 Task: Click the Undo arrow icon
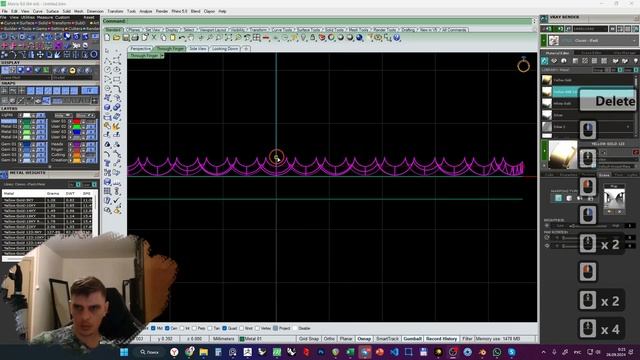coord(182,38)
